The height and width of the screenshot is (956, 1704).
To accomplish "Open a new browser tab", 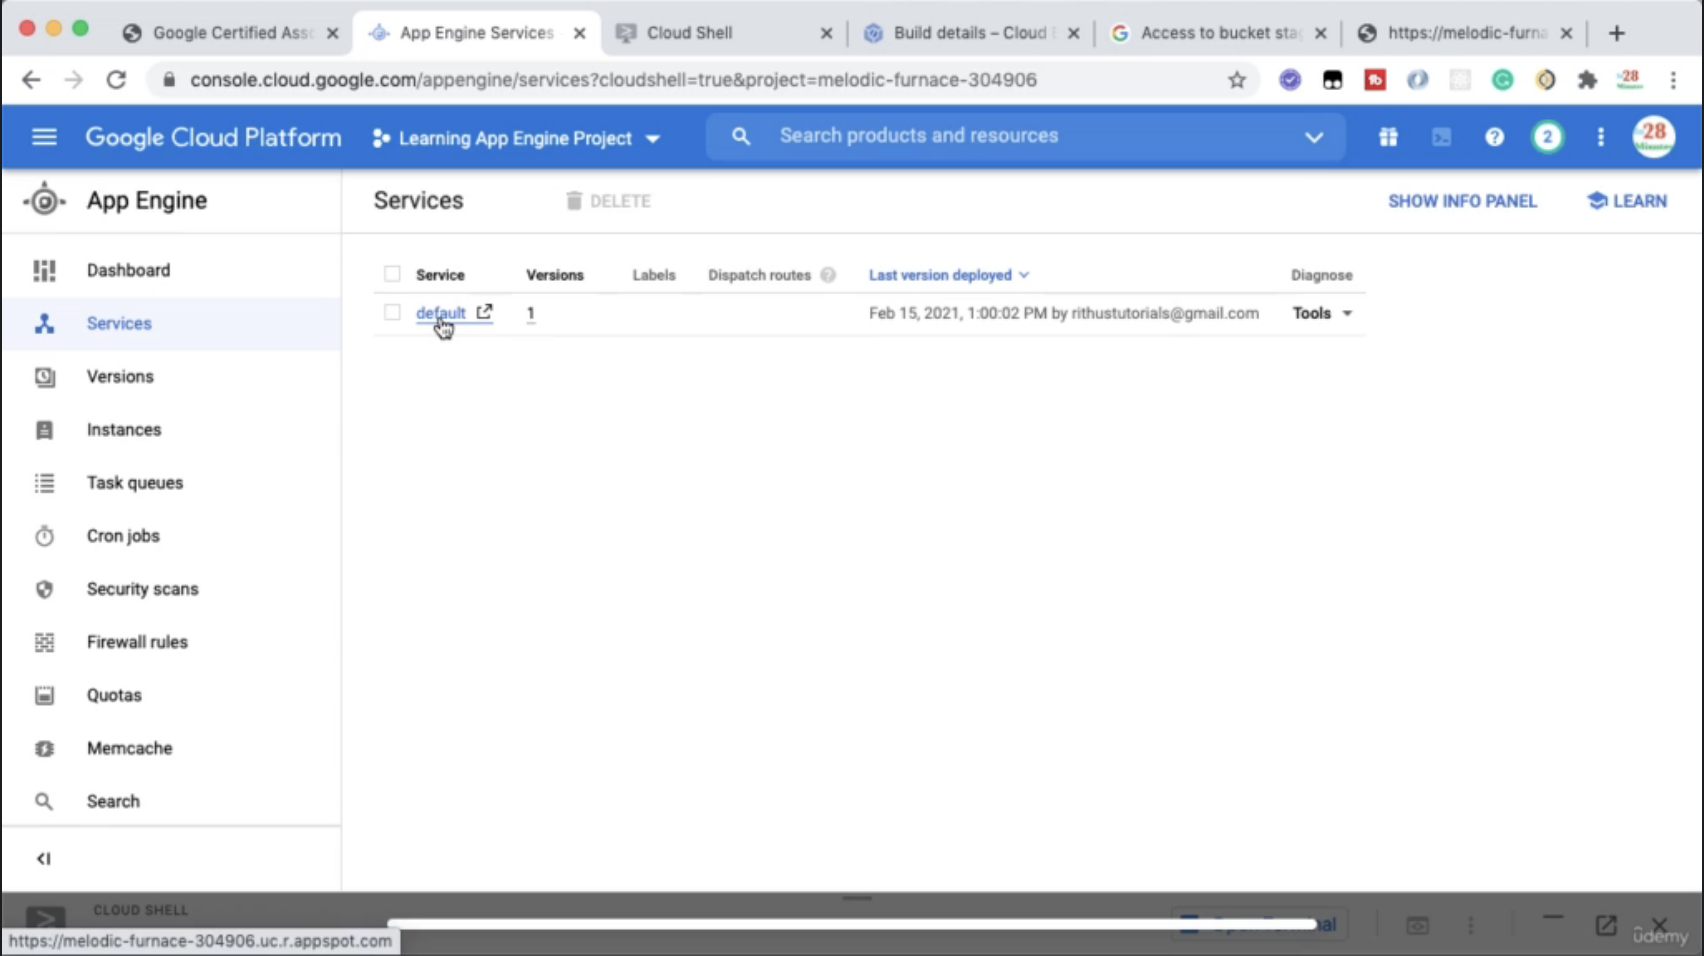I will [x=1616, y=33].
